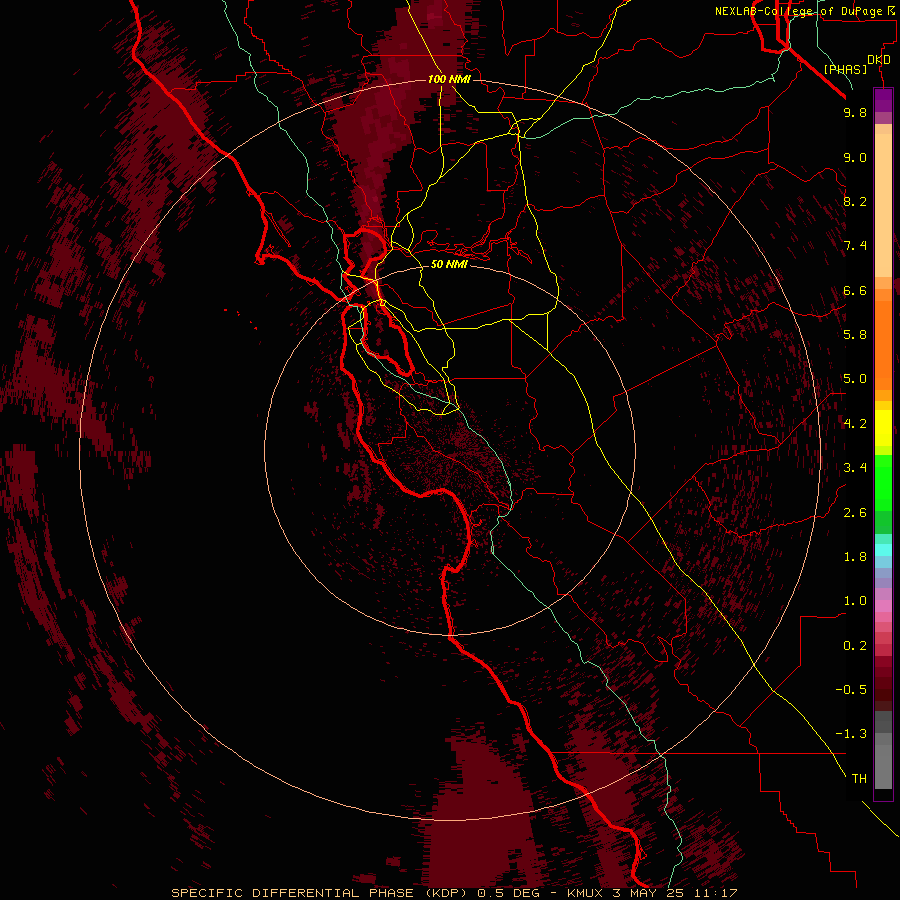The height and width of the screenshot is (900, 900).
Task: Click the 5.8 scale value
Action: coord(855,334)
